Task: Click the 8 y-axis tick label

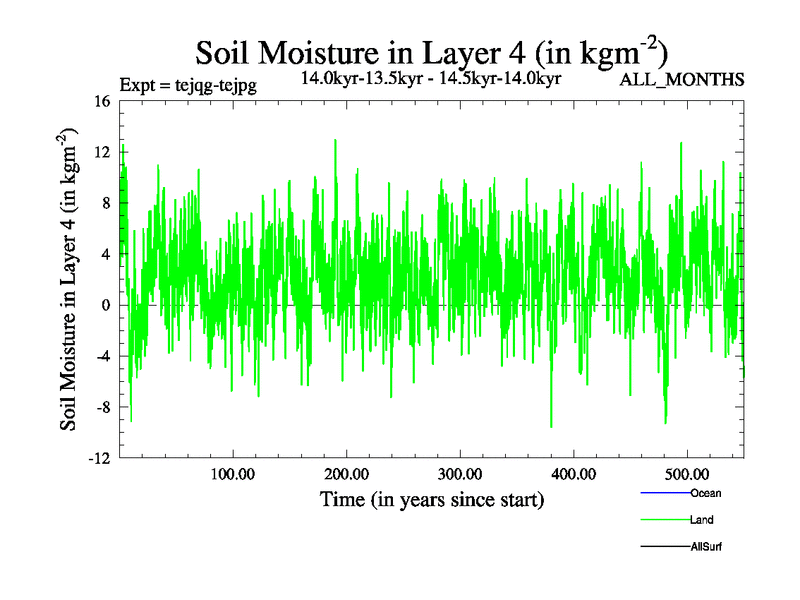Action: pos(105,203)
